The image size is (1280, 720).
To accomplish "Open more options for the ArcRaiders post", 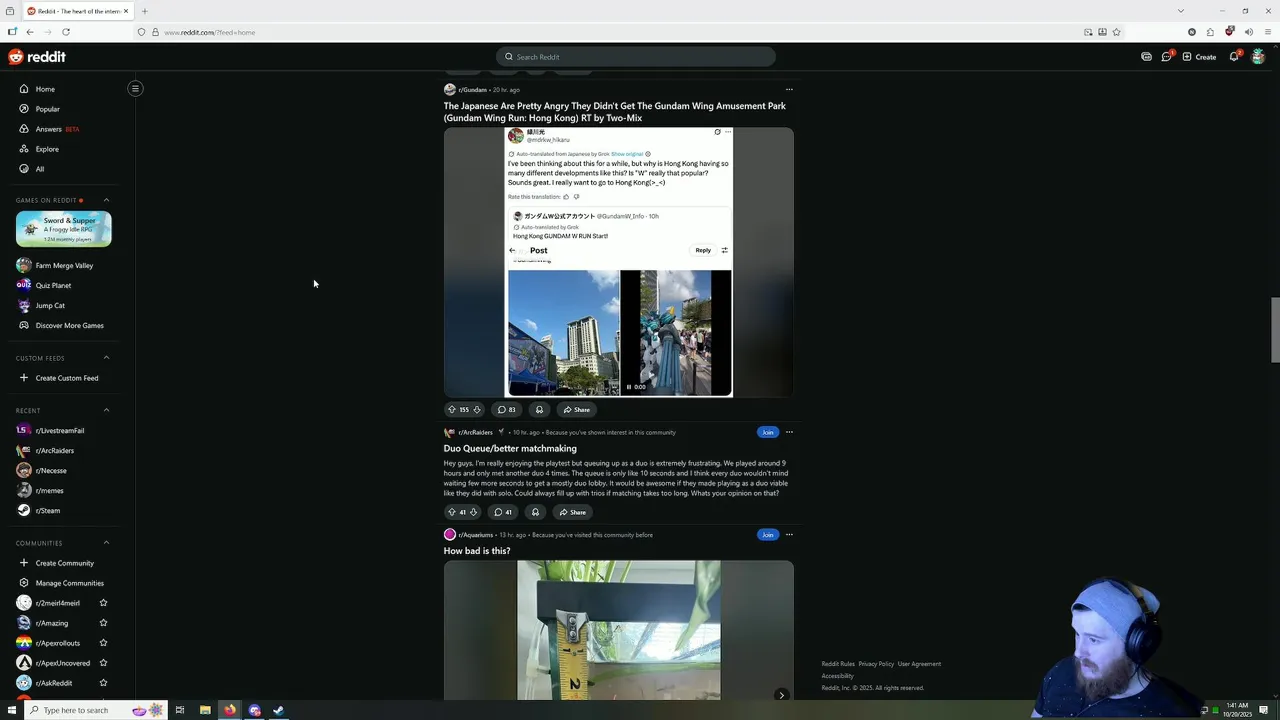I will point(789,432).
